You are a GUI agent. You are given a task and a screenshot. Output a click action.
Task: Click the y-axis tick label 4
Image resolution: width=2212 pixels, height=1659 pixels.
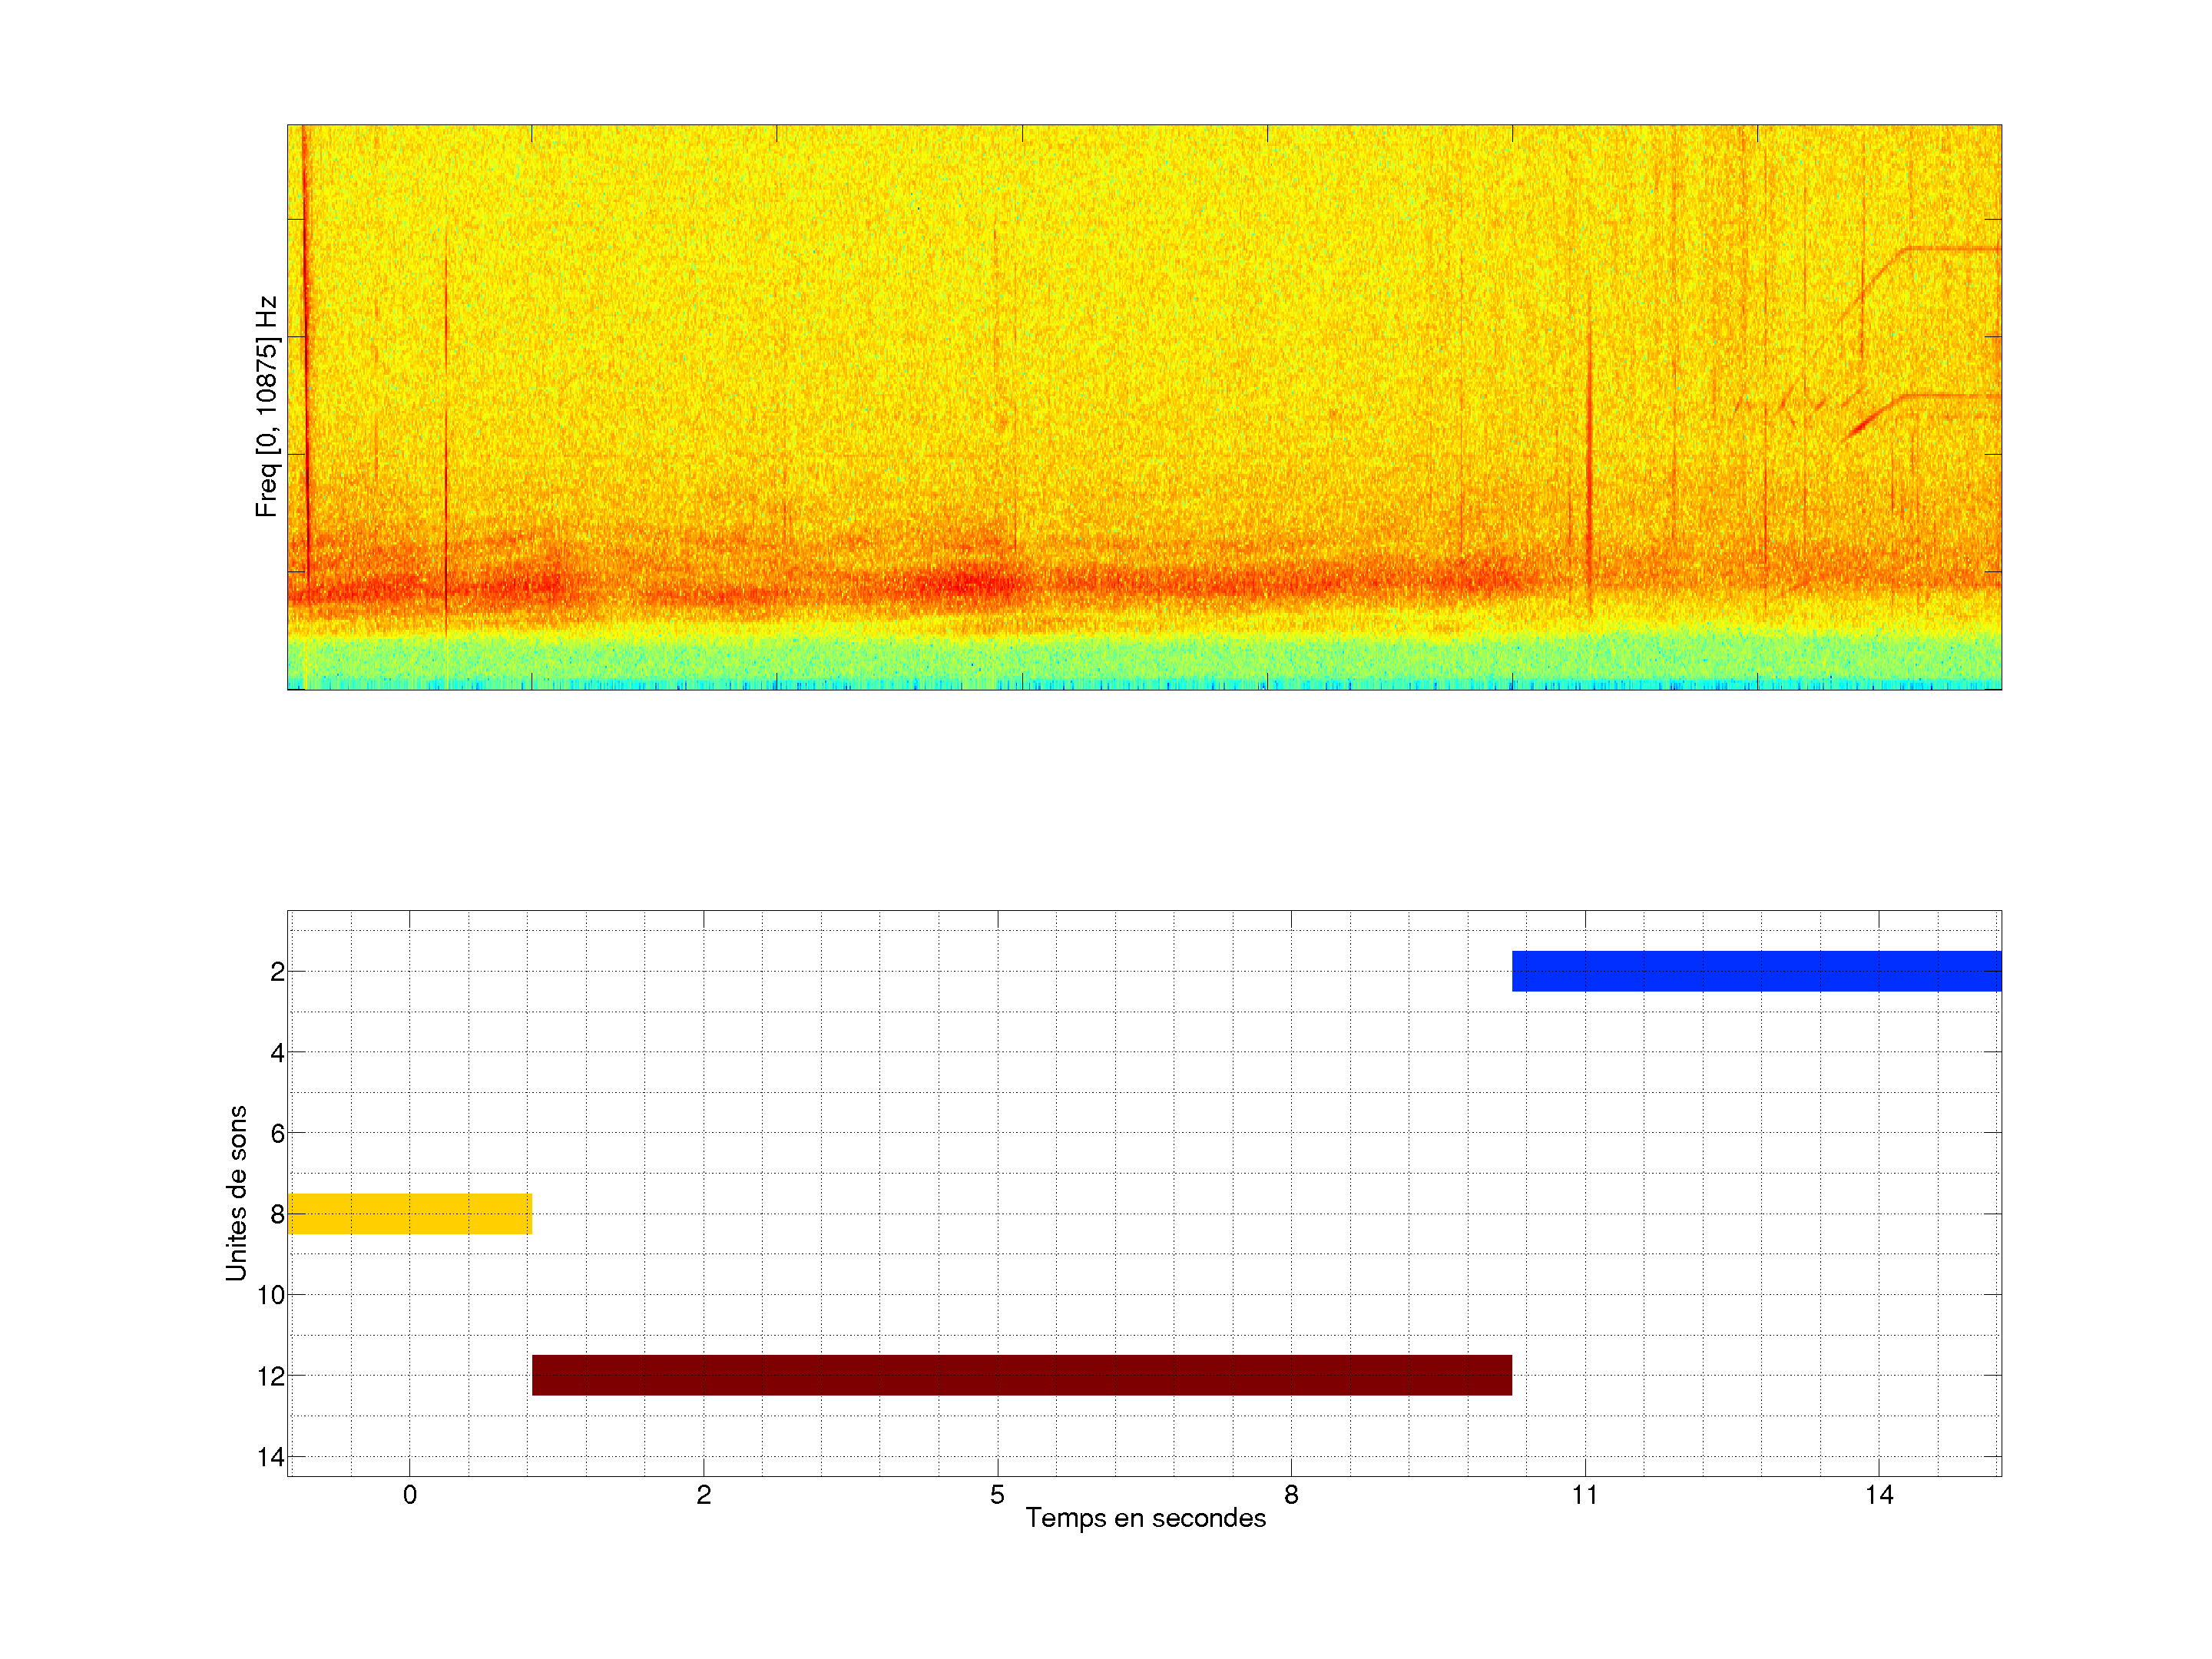coord(277,1052)
